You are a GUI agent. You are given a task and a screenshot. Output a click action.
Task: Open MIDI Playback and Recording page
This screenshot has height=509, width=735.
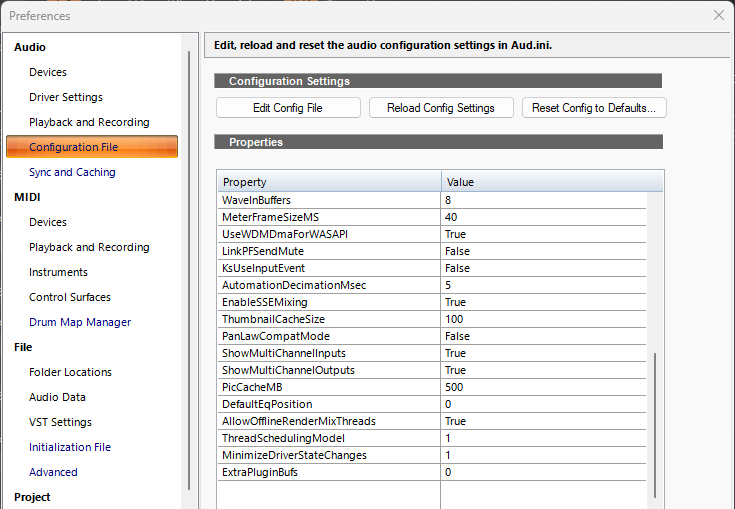(89, 247)
